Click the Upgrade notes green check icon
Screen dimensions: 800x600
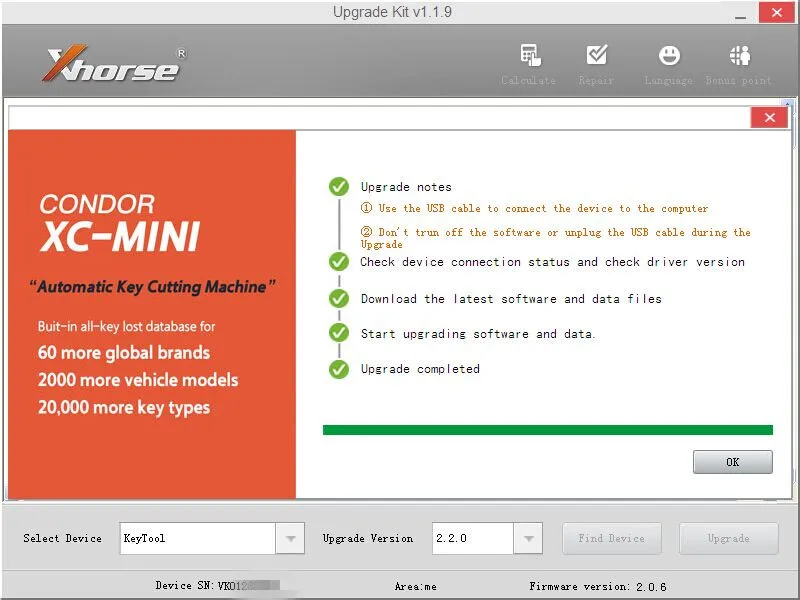(339, 187)
